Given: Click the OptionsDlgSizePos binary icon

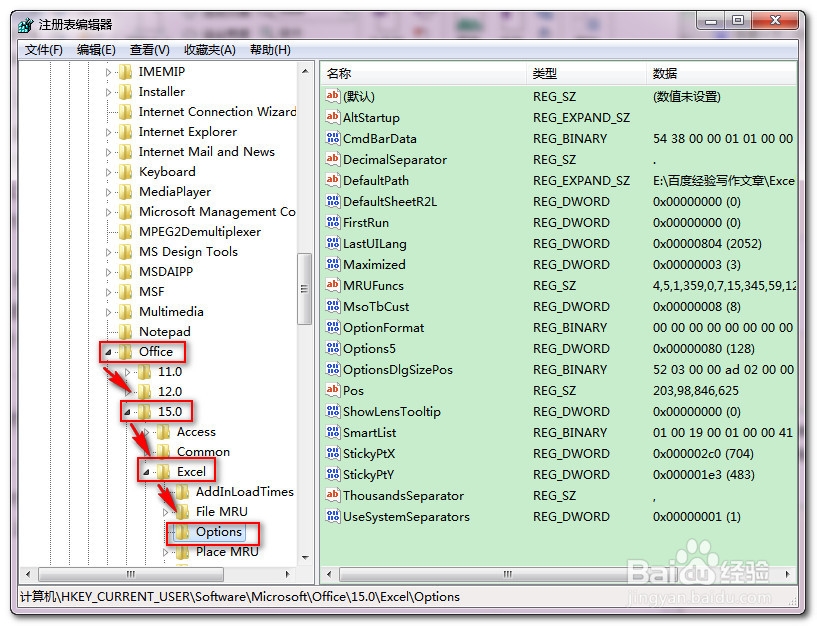Looking at the screenshot, I should (x=332, y=369).
